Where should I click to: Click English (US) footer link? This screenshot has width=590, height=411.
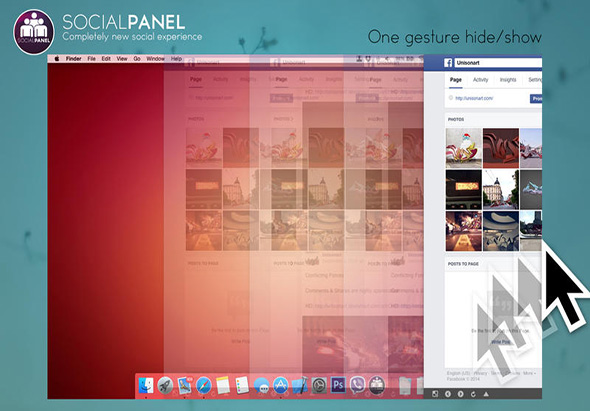(458, 373)
